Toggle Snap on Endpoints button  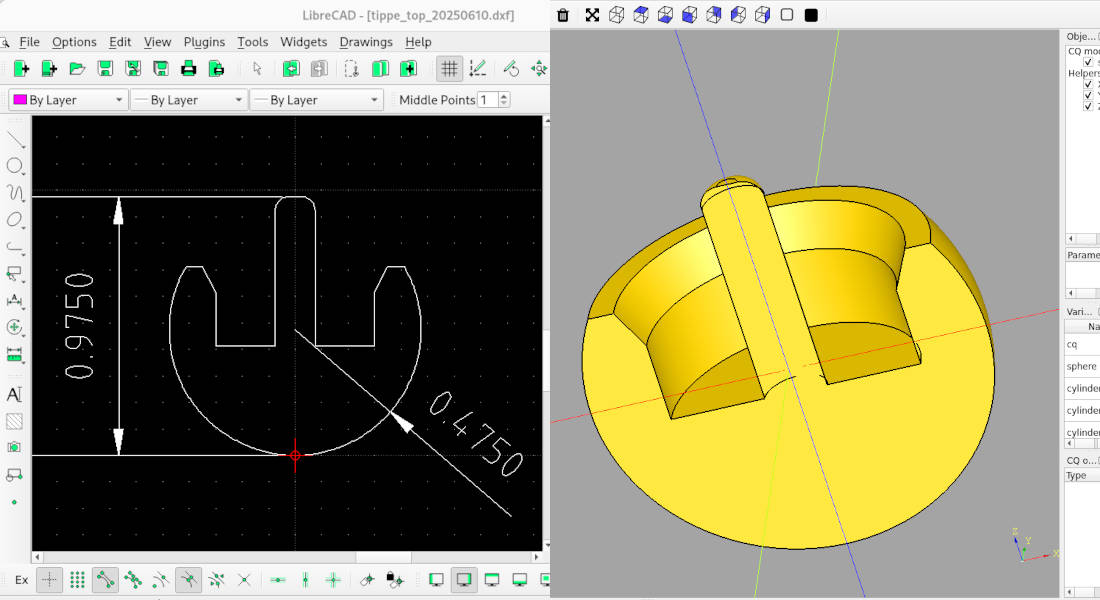[105, 580]
